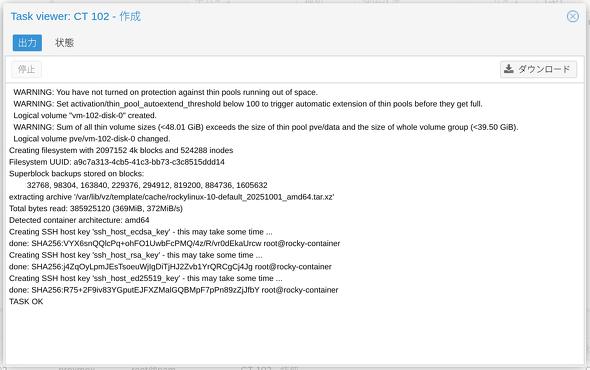The width and height of the screenshot is (590, 370).
Task: Switch to the 状態 tab
Action: coord(64,43)
